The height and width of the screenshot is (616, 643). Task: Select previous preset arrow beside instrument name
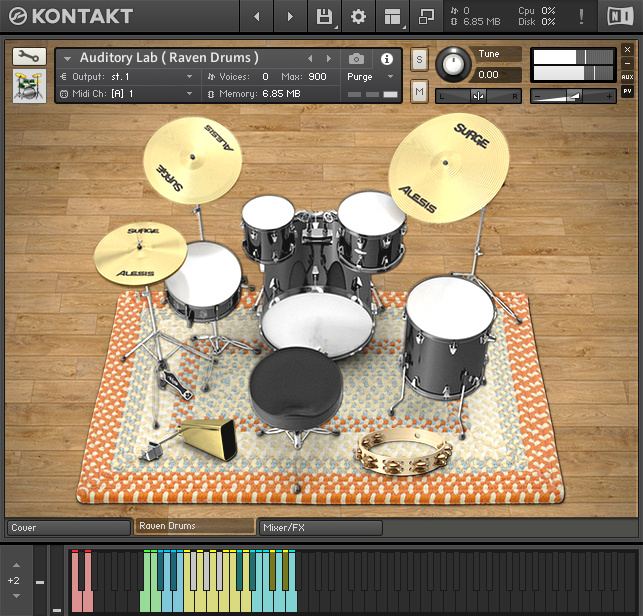(x=310, y=59)
